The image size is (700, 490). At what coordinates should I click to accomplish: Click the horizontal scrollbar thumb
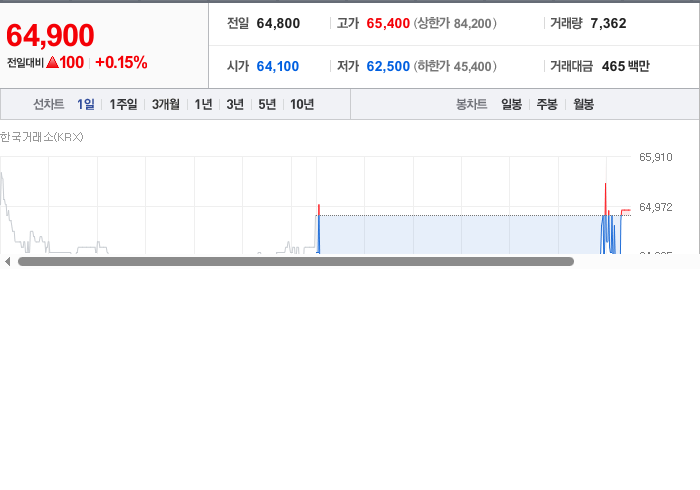pyautogui.click(x=296, y=262)
